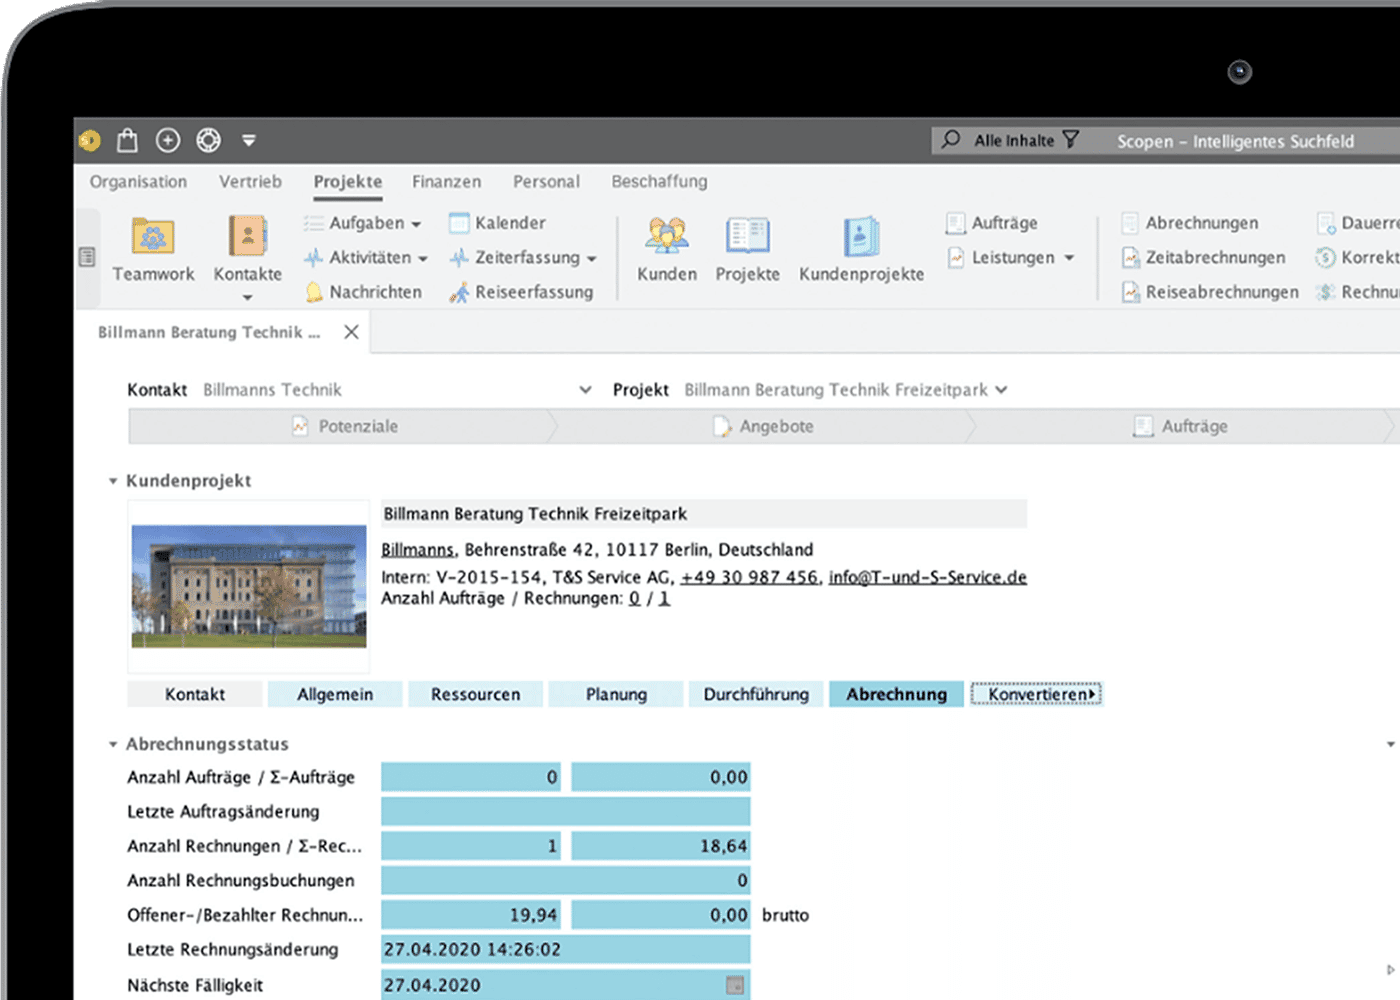Click the Kontakte icon
The width and height of the screenshot is (1400, 1000).
(247, 237)
